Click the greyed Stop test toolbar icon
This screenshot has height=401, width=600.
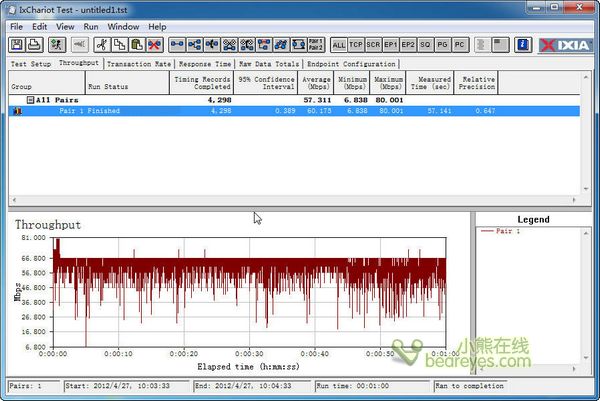point(80,45)
